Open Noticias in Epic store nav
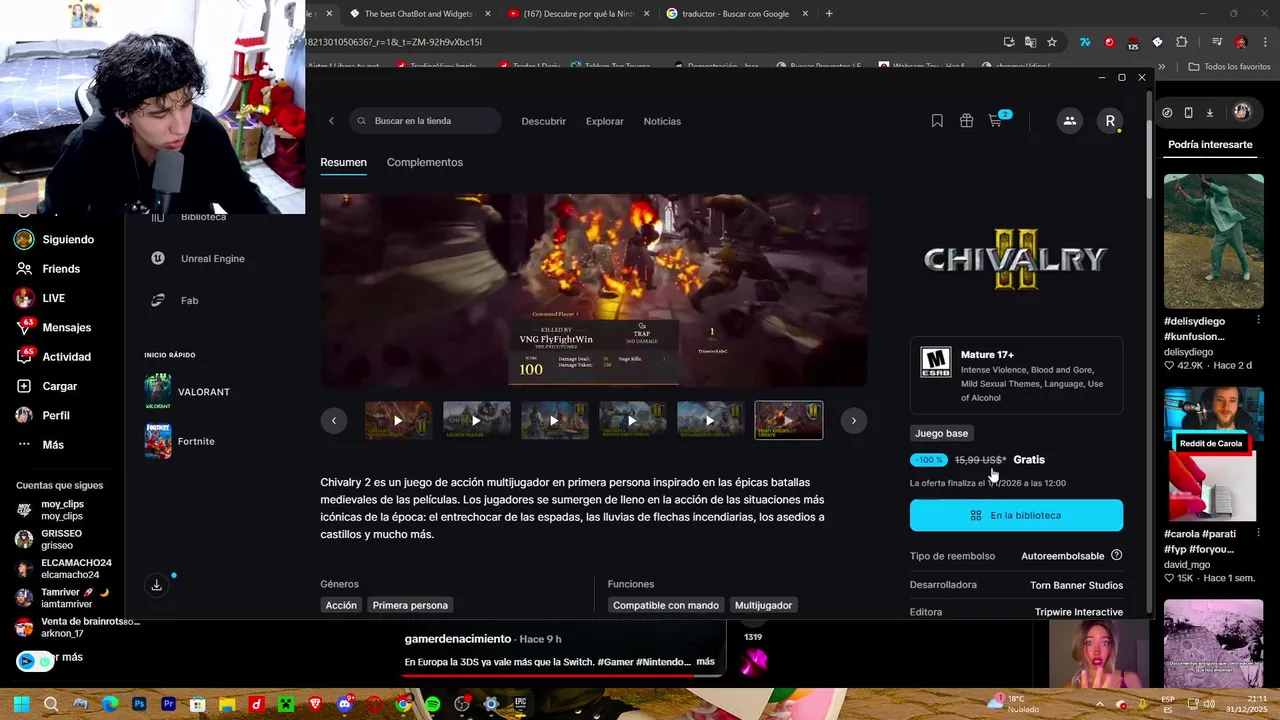 click(662, 121)
